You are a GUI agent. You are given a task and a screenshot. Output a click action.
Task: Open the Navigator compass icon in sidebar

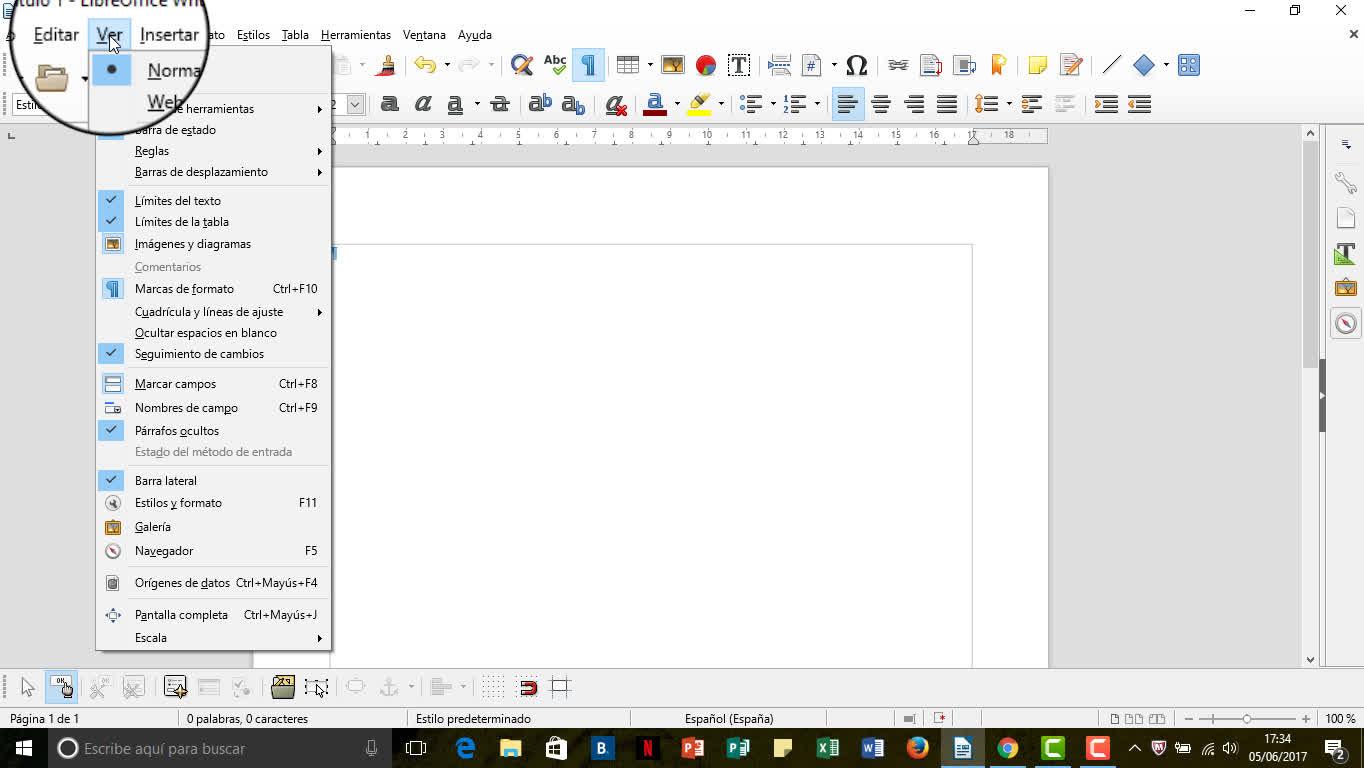point(1345,323)
